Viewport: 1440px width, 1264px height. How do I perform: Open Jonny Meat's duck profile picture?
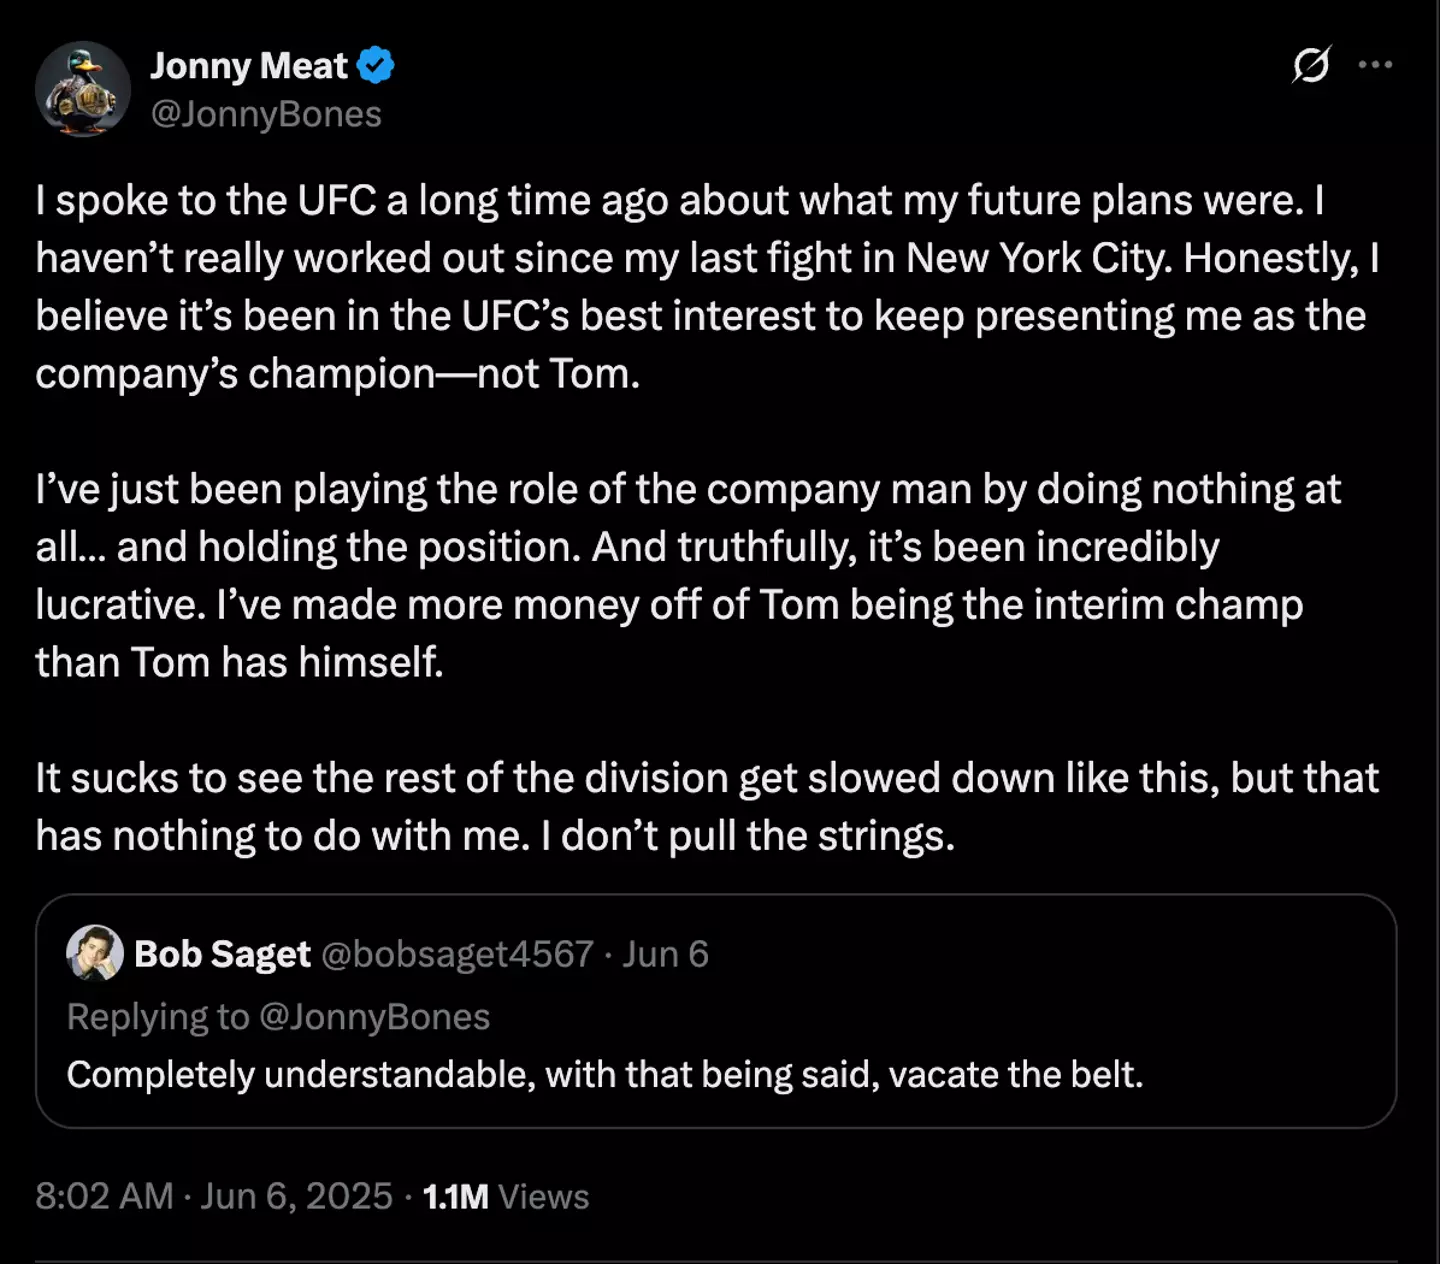(x=82, y=89)
